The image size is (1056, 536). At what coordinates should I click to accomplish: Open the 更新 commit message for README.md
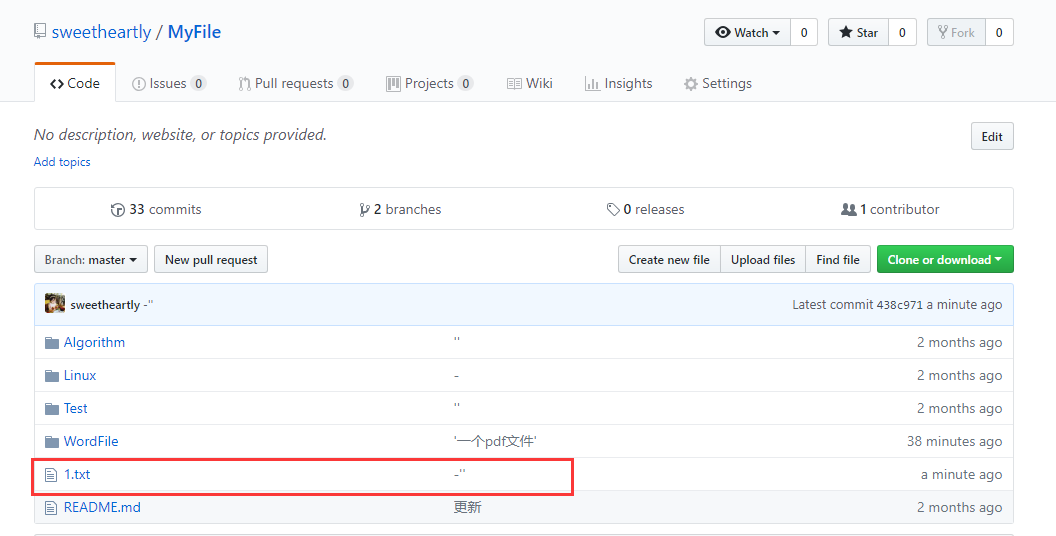[467, 507]
